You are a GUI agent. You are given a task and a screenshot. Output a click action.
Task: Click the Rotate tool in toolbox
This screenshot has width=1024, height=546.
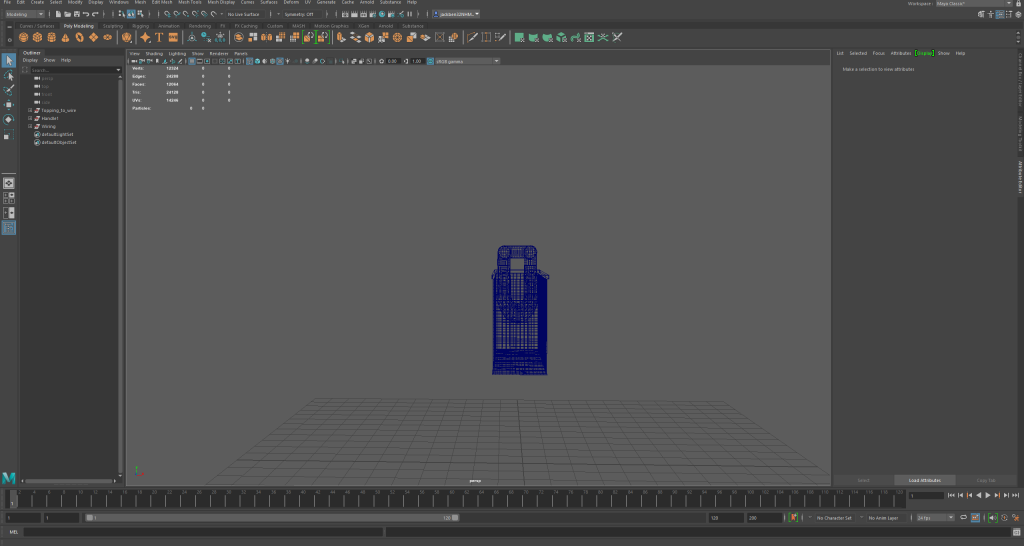[x=8, y=119]
